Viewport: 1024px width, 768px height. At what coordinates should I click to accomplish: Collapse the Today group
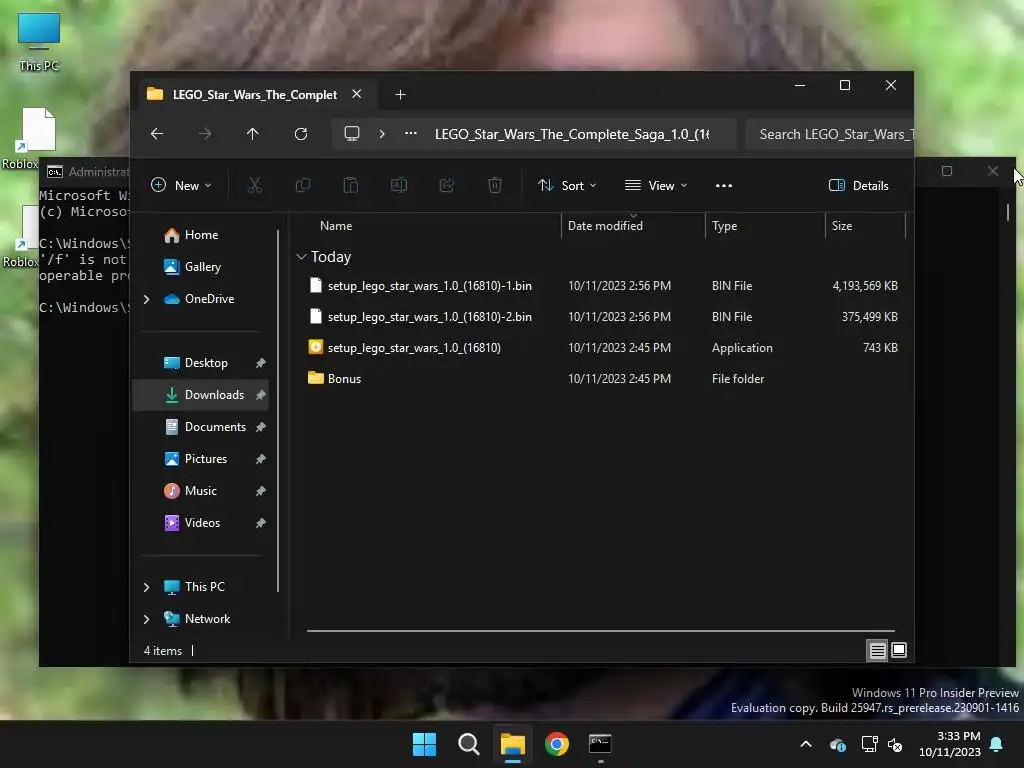tap(301, 257)
